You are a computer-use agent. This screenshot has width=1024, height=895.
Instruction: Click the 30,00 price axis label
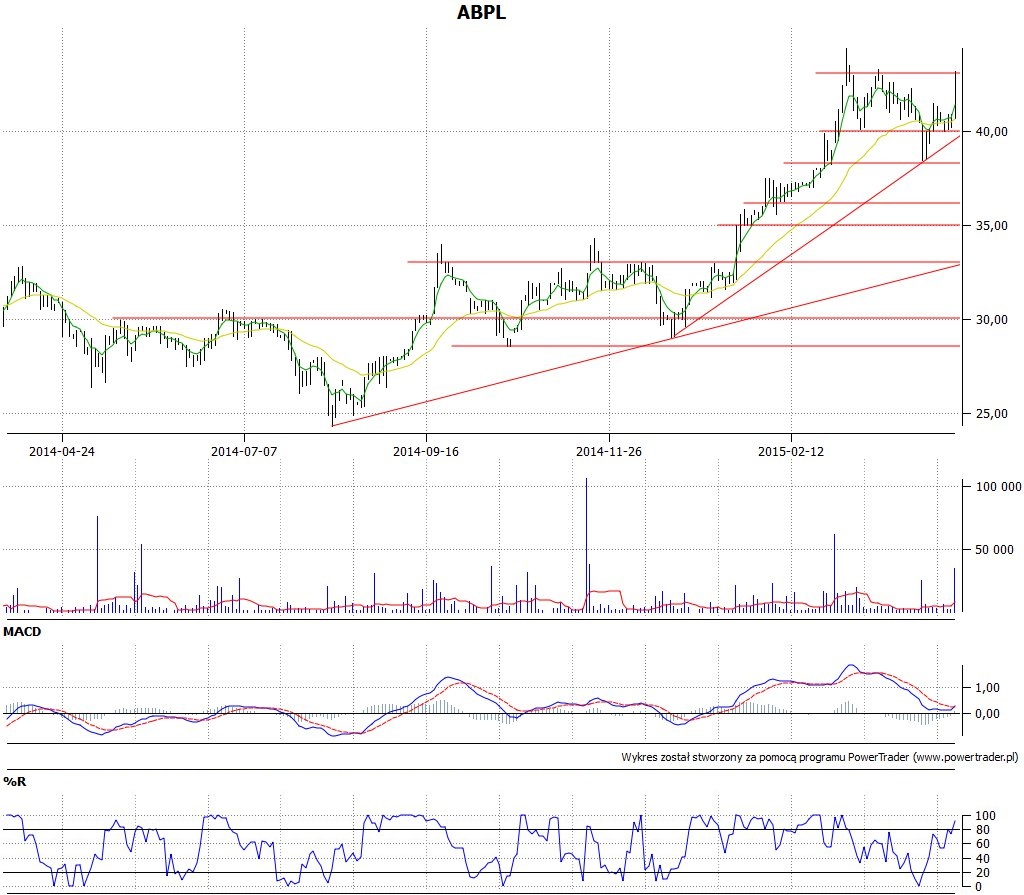tap(991, 320)
